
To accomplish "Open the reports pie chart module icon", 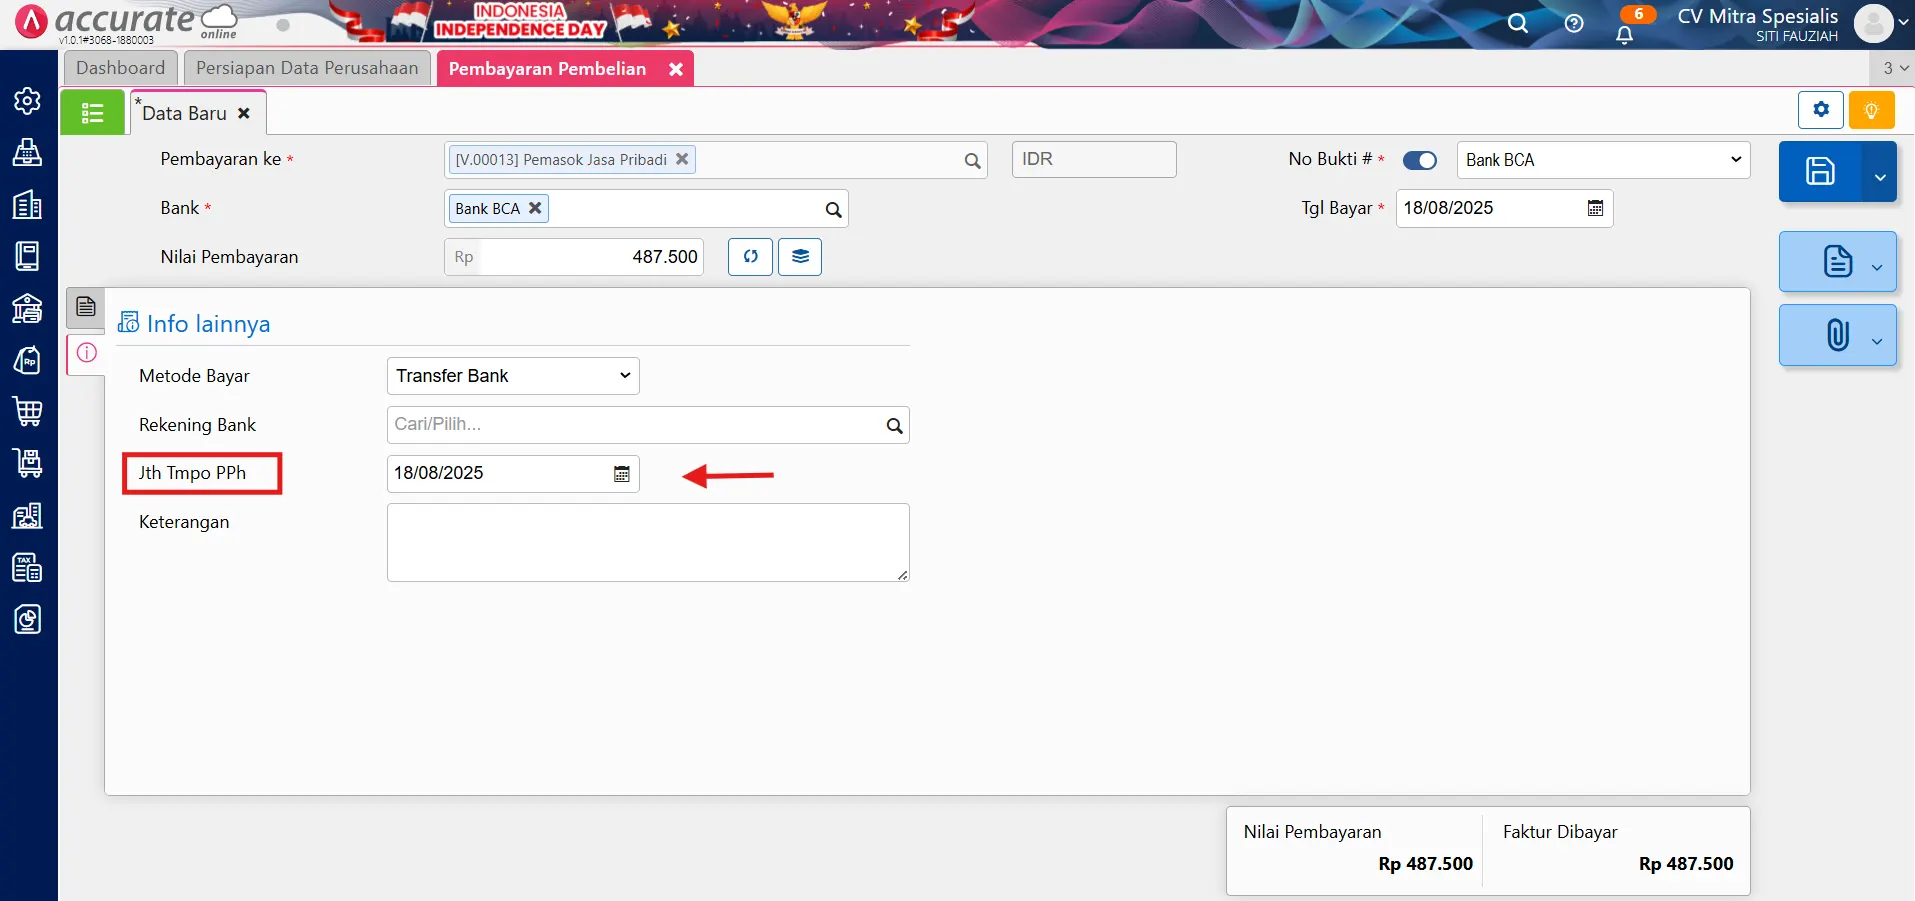I will click(28, 619).
